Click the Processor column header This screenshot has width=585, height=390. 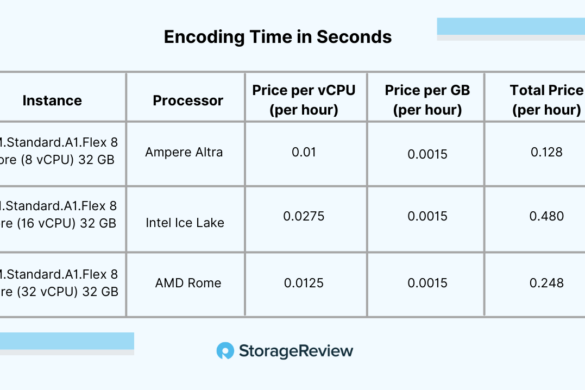tap(188, 100)
